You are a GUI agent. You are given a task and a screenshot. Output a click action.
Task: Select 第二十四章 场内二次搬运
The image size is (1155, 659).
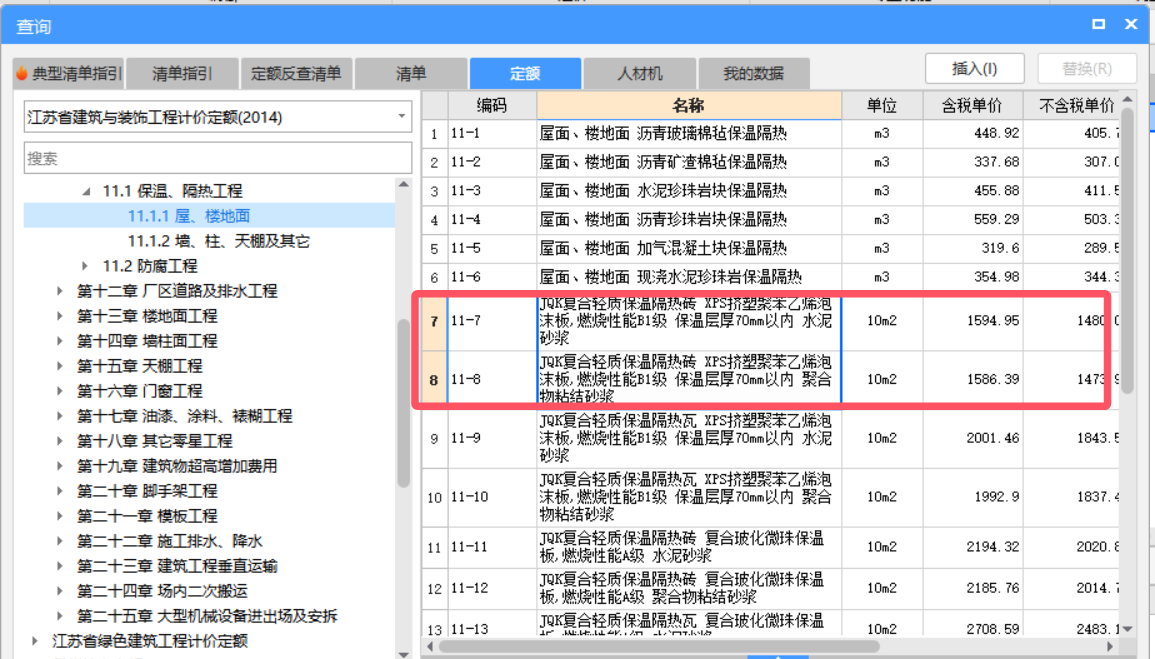162,591
